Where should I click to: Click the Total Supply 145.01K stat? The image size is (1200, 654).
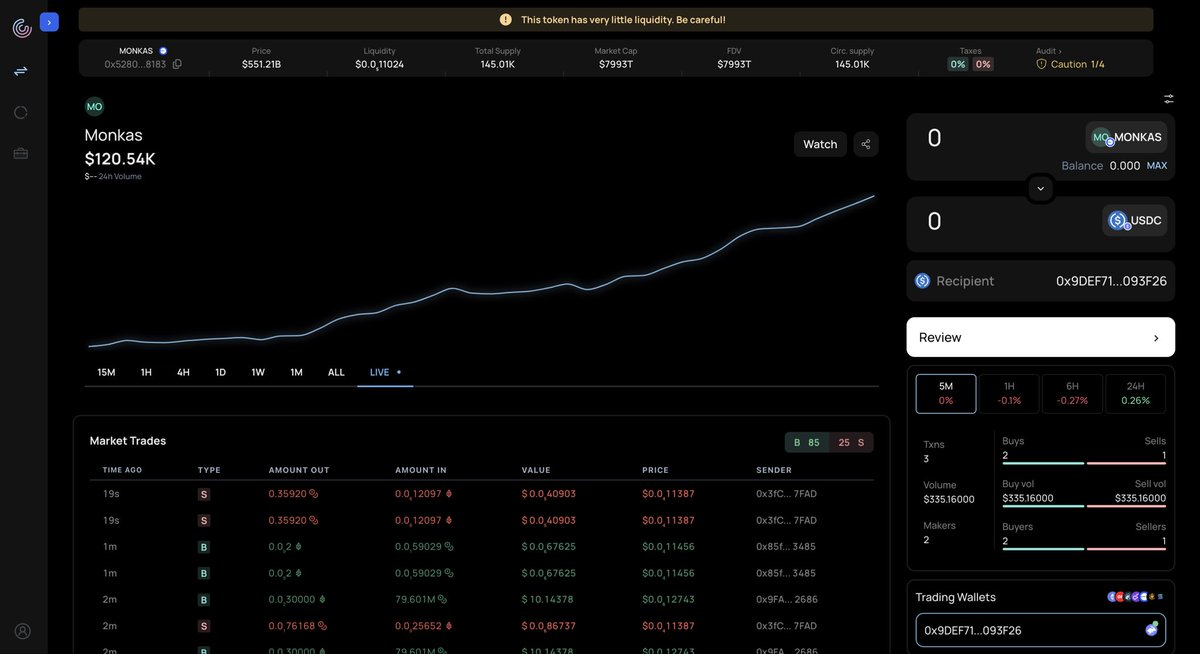(498, 58)
